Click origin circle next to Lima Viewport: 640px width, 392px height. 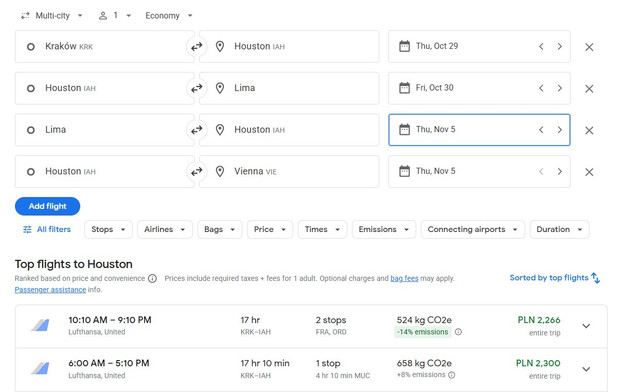31,130
